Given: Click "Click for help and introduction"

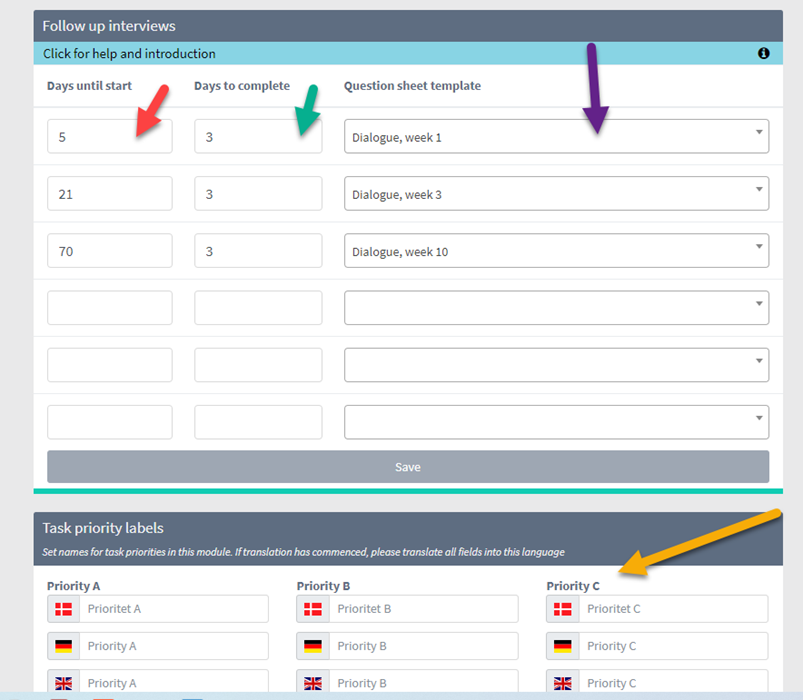Looking at the screenshot, I should 131,53.
